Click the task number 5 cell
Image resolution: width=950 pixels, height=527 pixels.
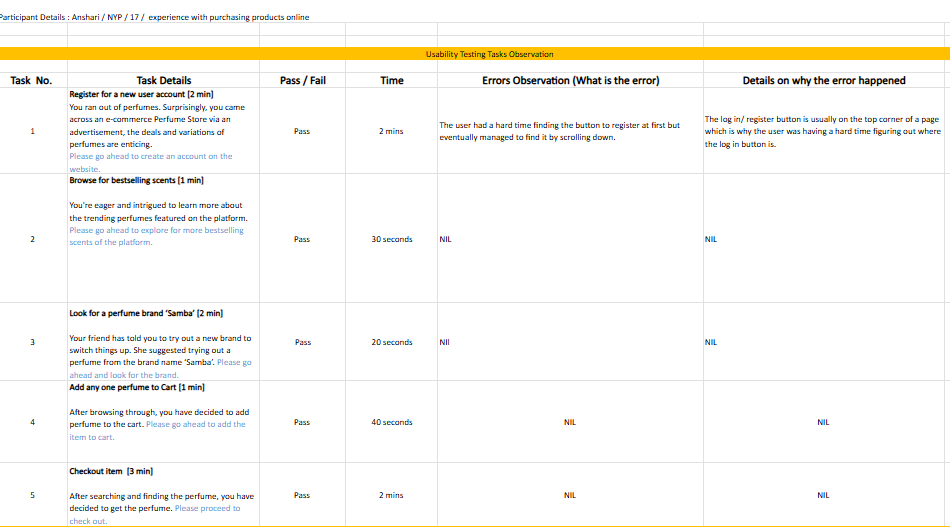pos(33,495)
